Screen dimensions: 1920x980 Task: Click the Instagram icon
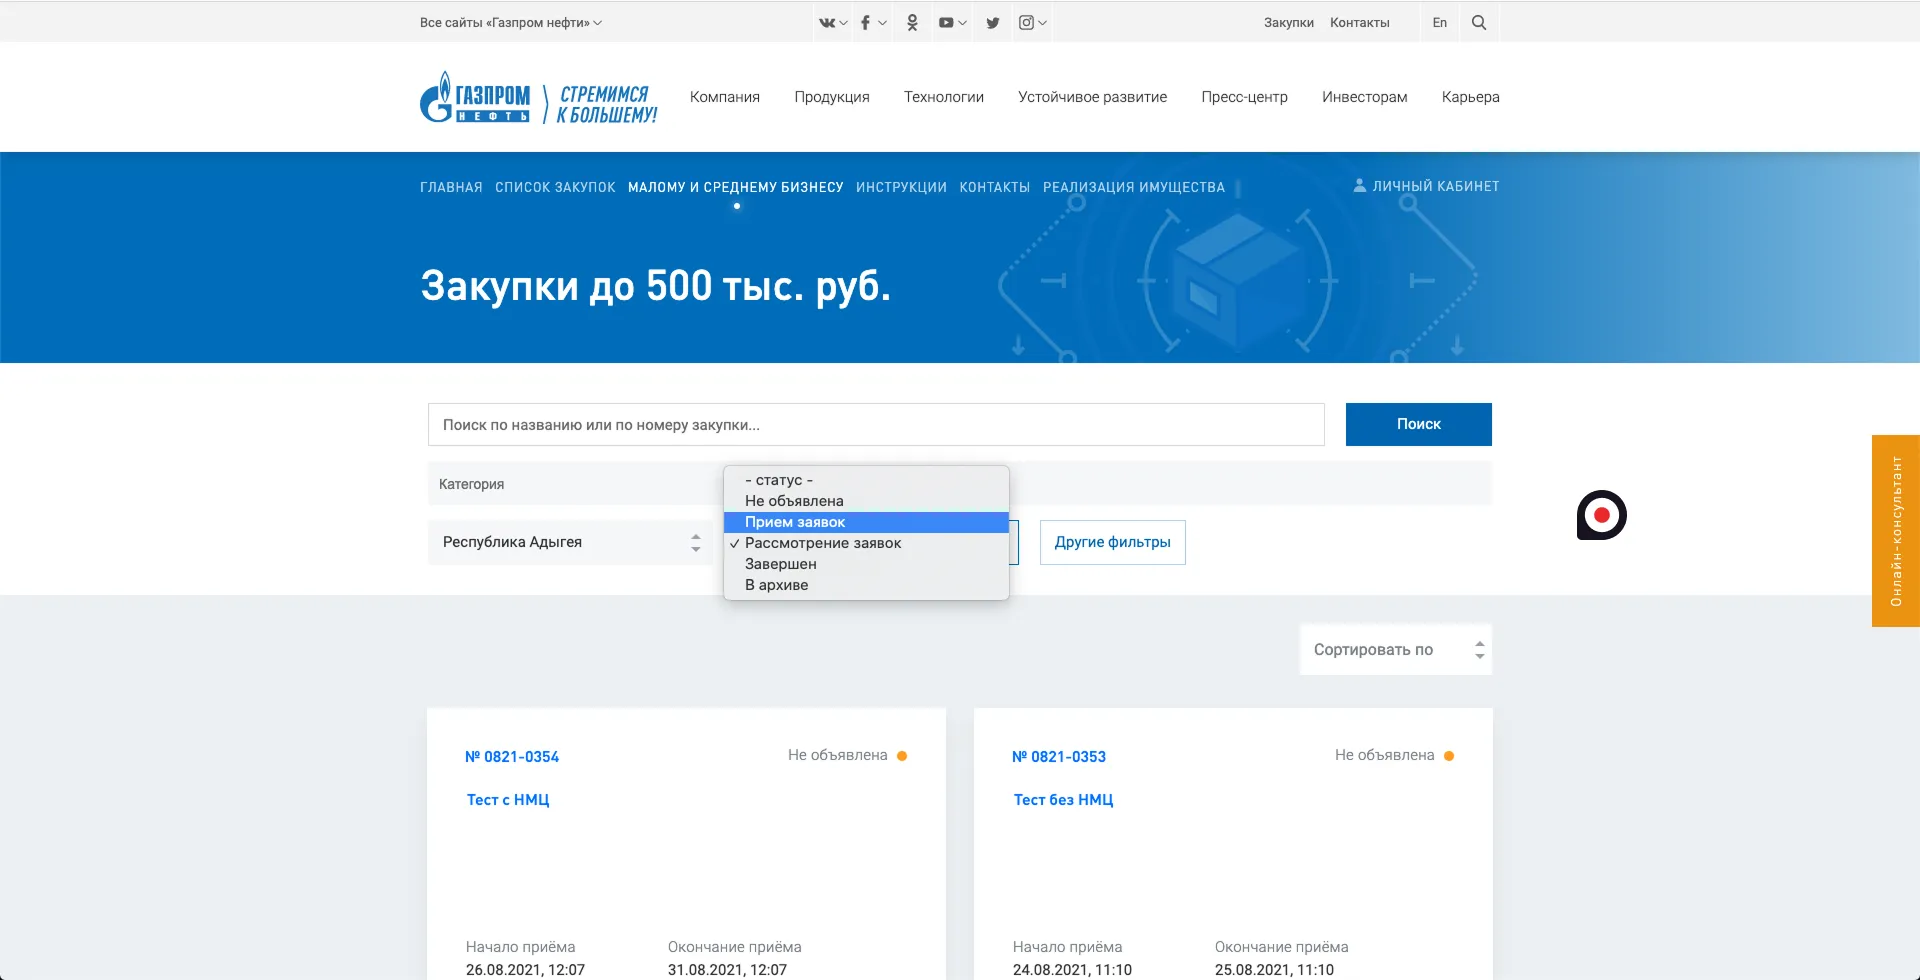(x=1029, y=22)
